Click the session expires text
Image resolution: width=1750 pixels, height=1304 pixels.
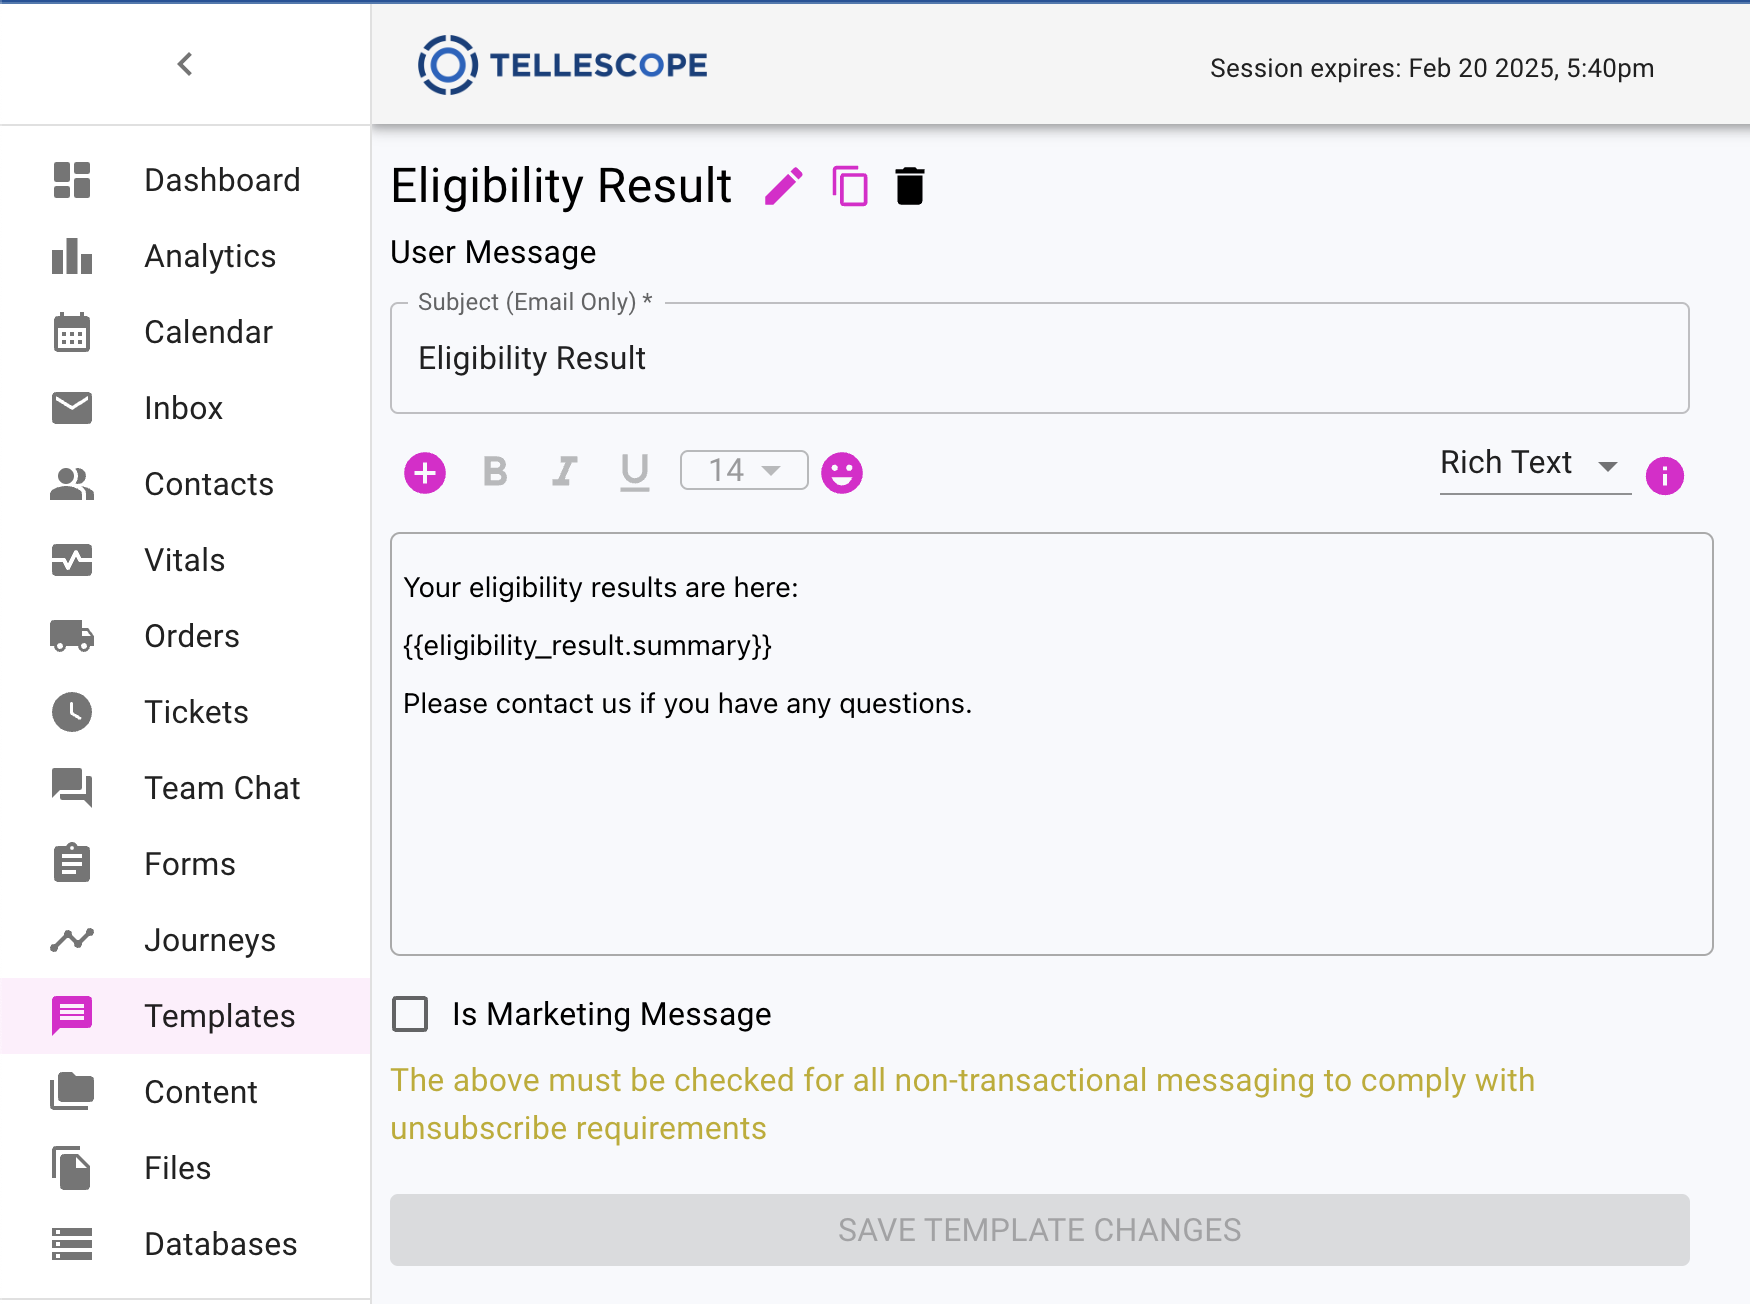pyautogui.click(x=1432, y=68)
